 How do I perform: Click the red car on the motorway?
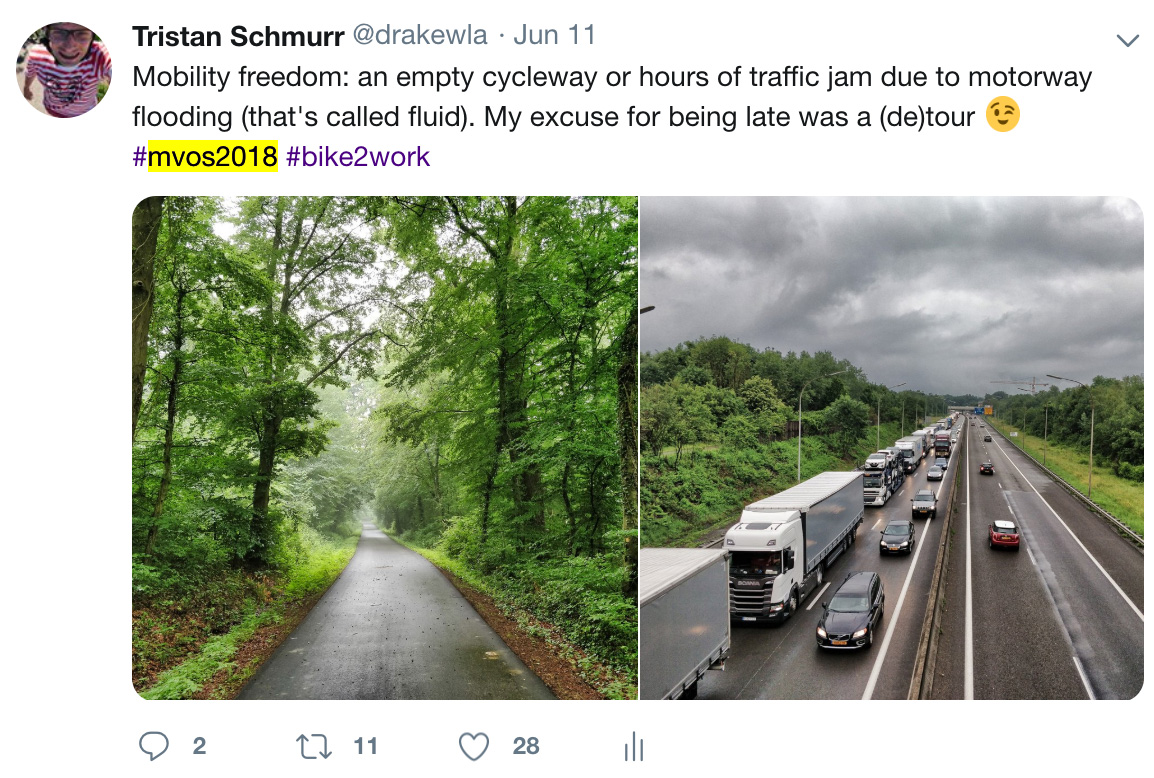coord(1004,535)
